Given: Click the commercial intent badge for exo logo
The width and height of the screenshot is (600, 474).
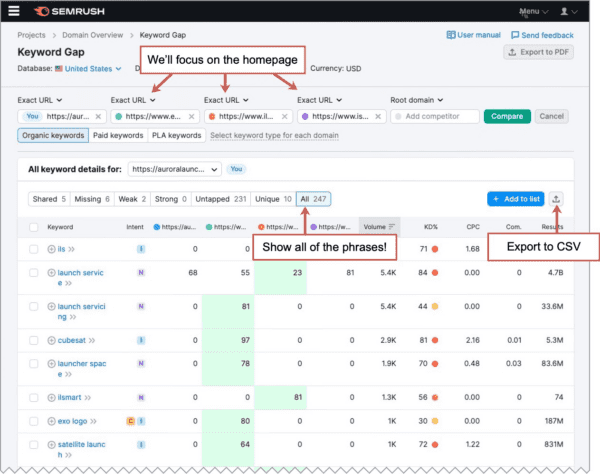Looking at the screenshot, I should 130,421.
